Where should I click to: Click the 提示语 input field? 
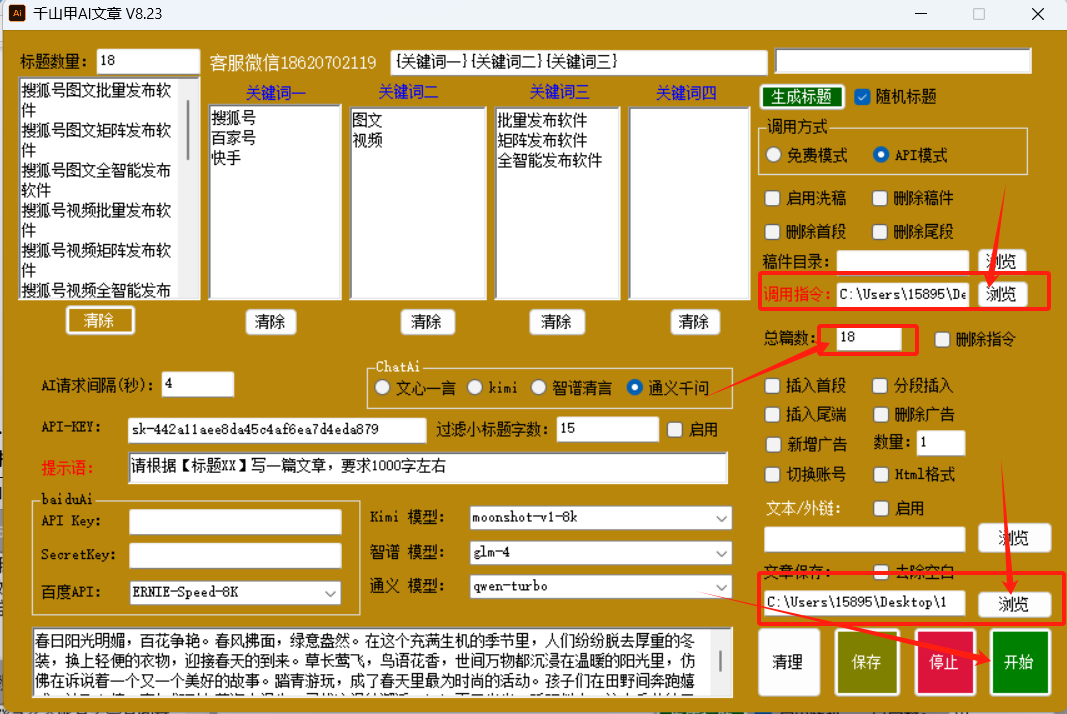coord(427,468)
